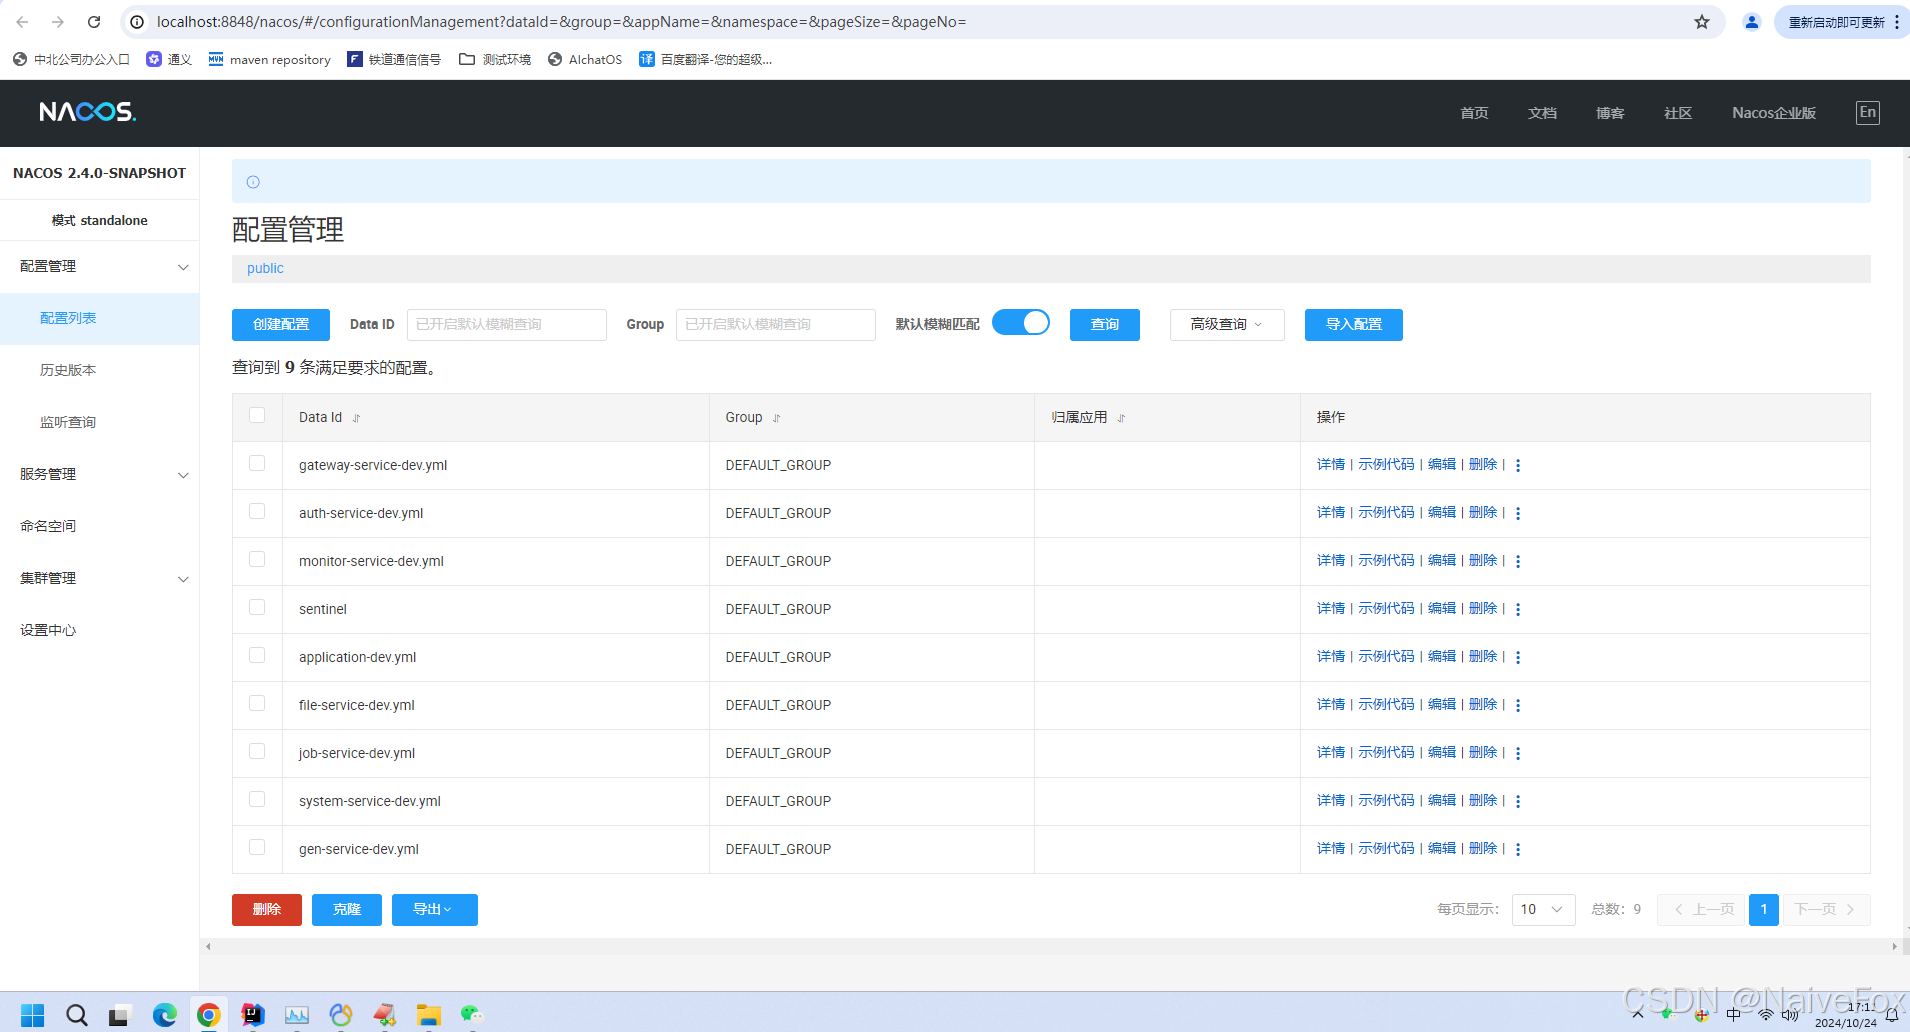Click the 创建配置 button
1910x1032 pixels.
click(280, 324)
